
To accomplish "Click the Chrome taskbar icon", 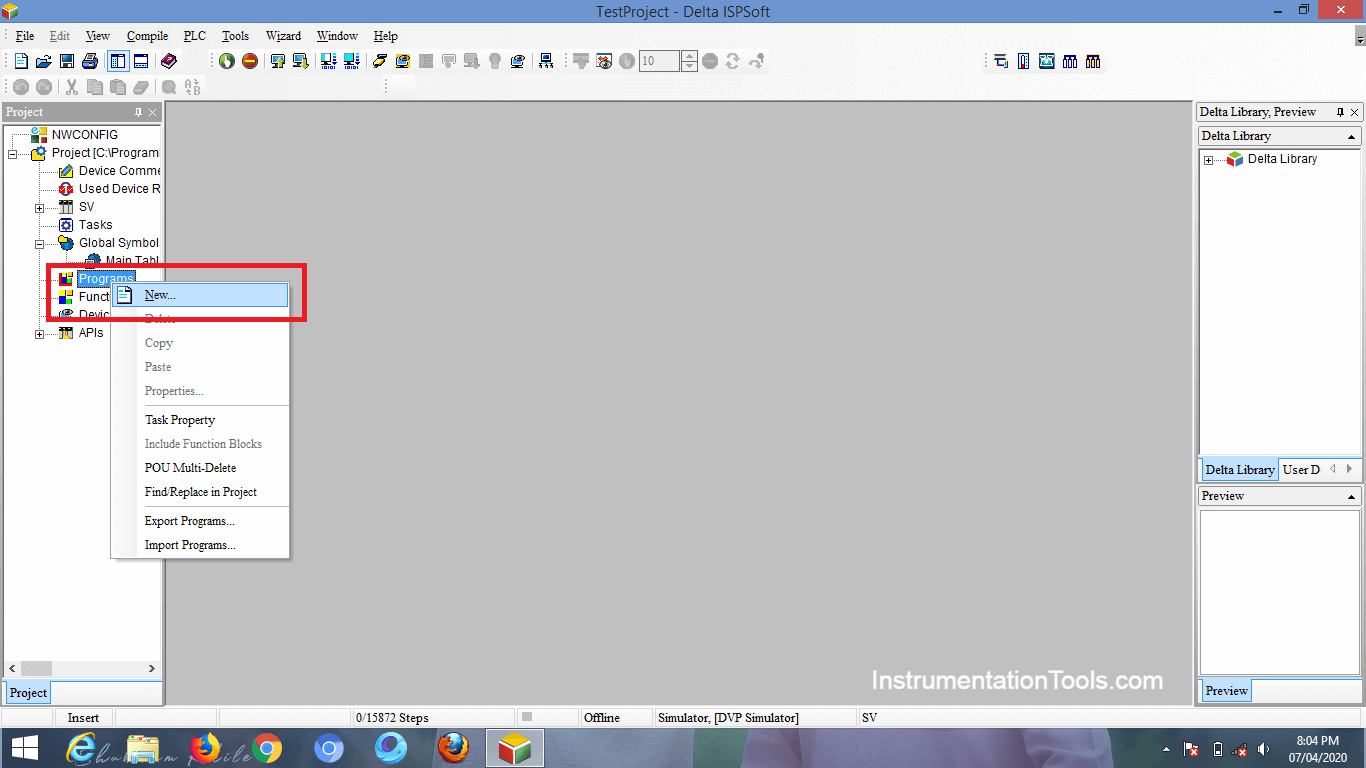I will click(x=267, y=748).
